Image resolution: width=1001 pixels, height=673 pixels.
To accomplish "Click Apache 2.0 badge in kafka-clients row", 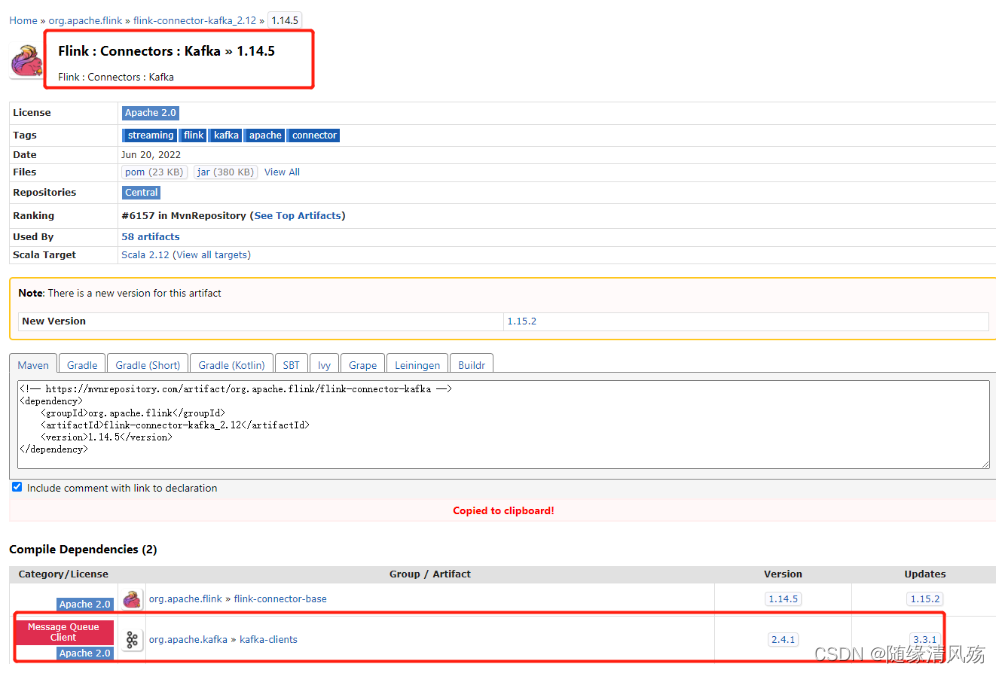I will 85,653.
